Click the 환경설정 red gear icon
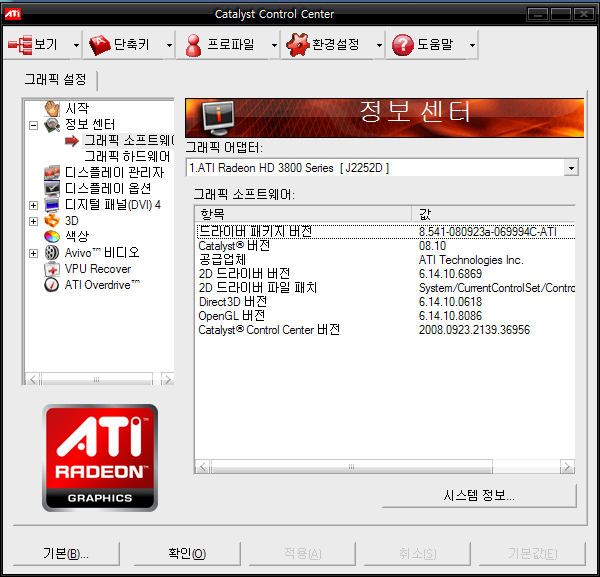600x577 pixels. point(297,45)
